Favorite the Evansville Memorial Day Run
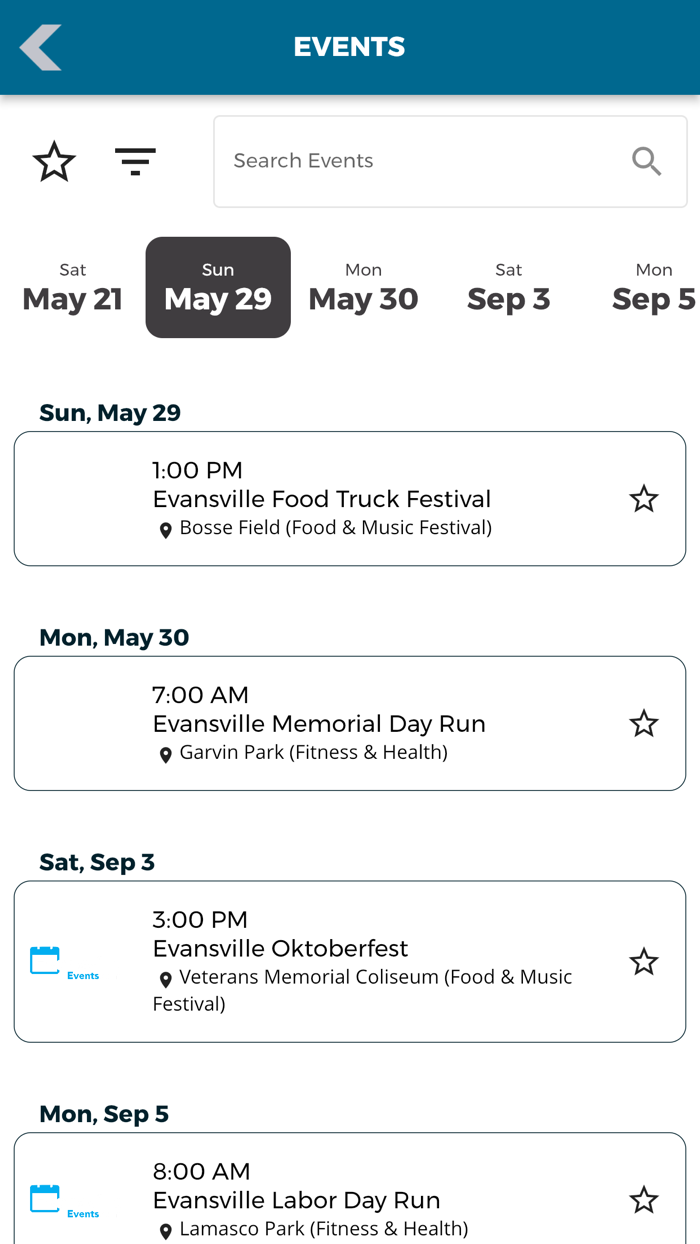The image size is (700, 1244). pyautogui.click(x=644, y=722)
